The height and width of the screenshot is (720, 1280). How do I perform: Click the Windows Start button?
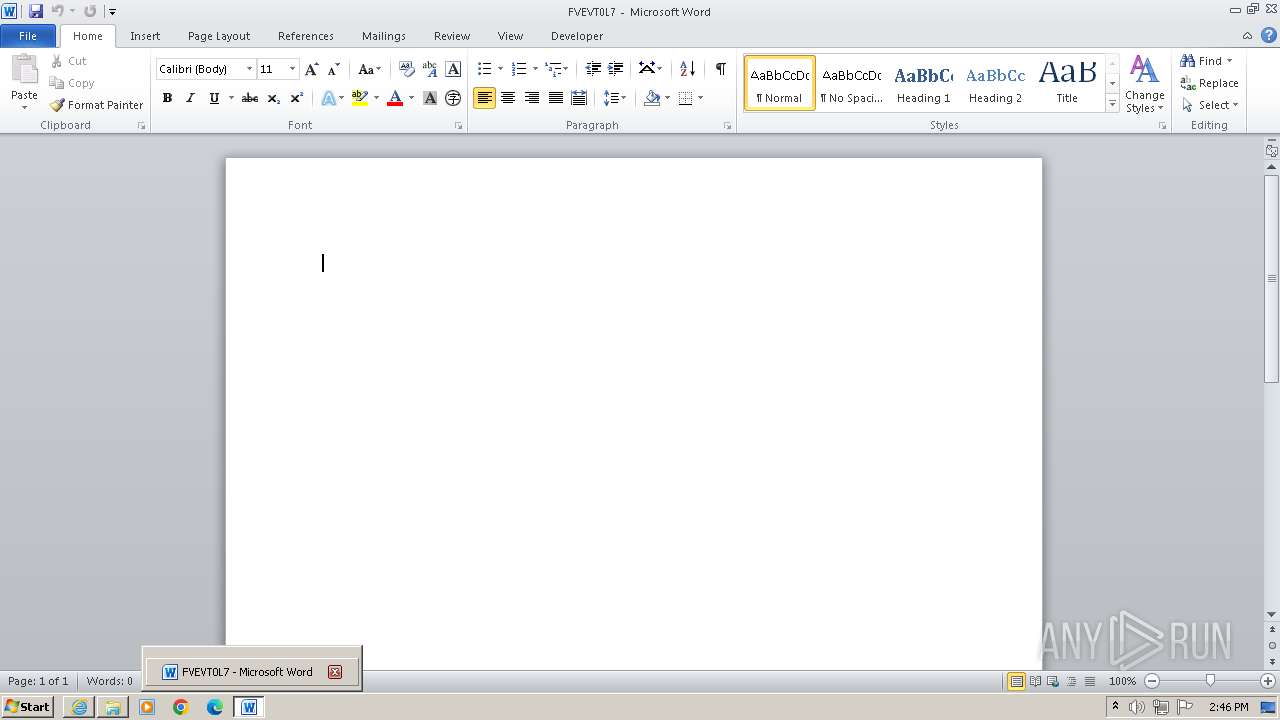coord(27,707)
